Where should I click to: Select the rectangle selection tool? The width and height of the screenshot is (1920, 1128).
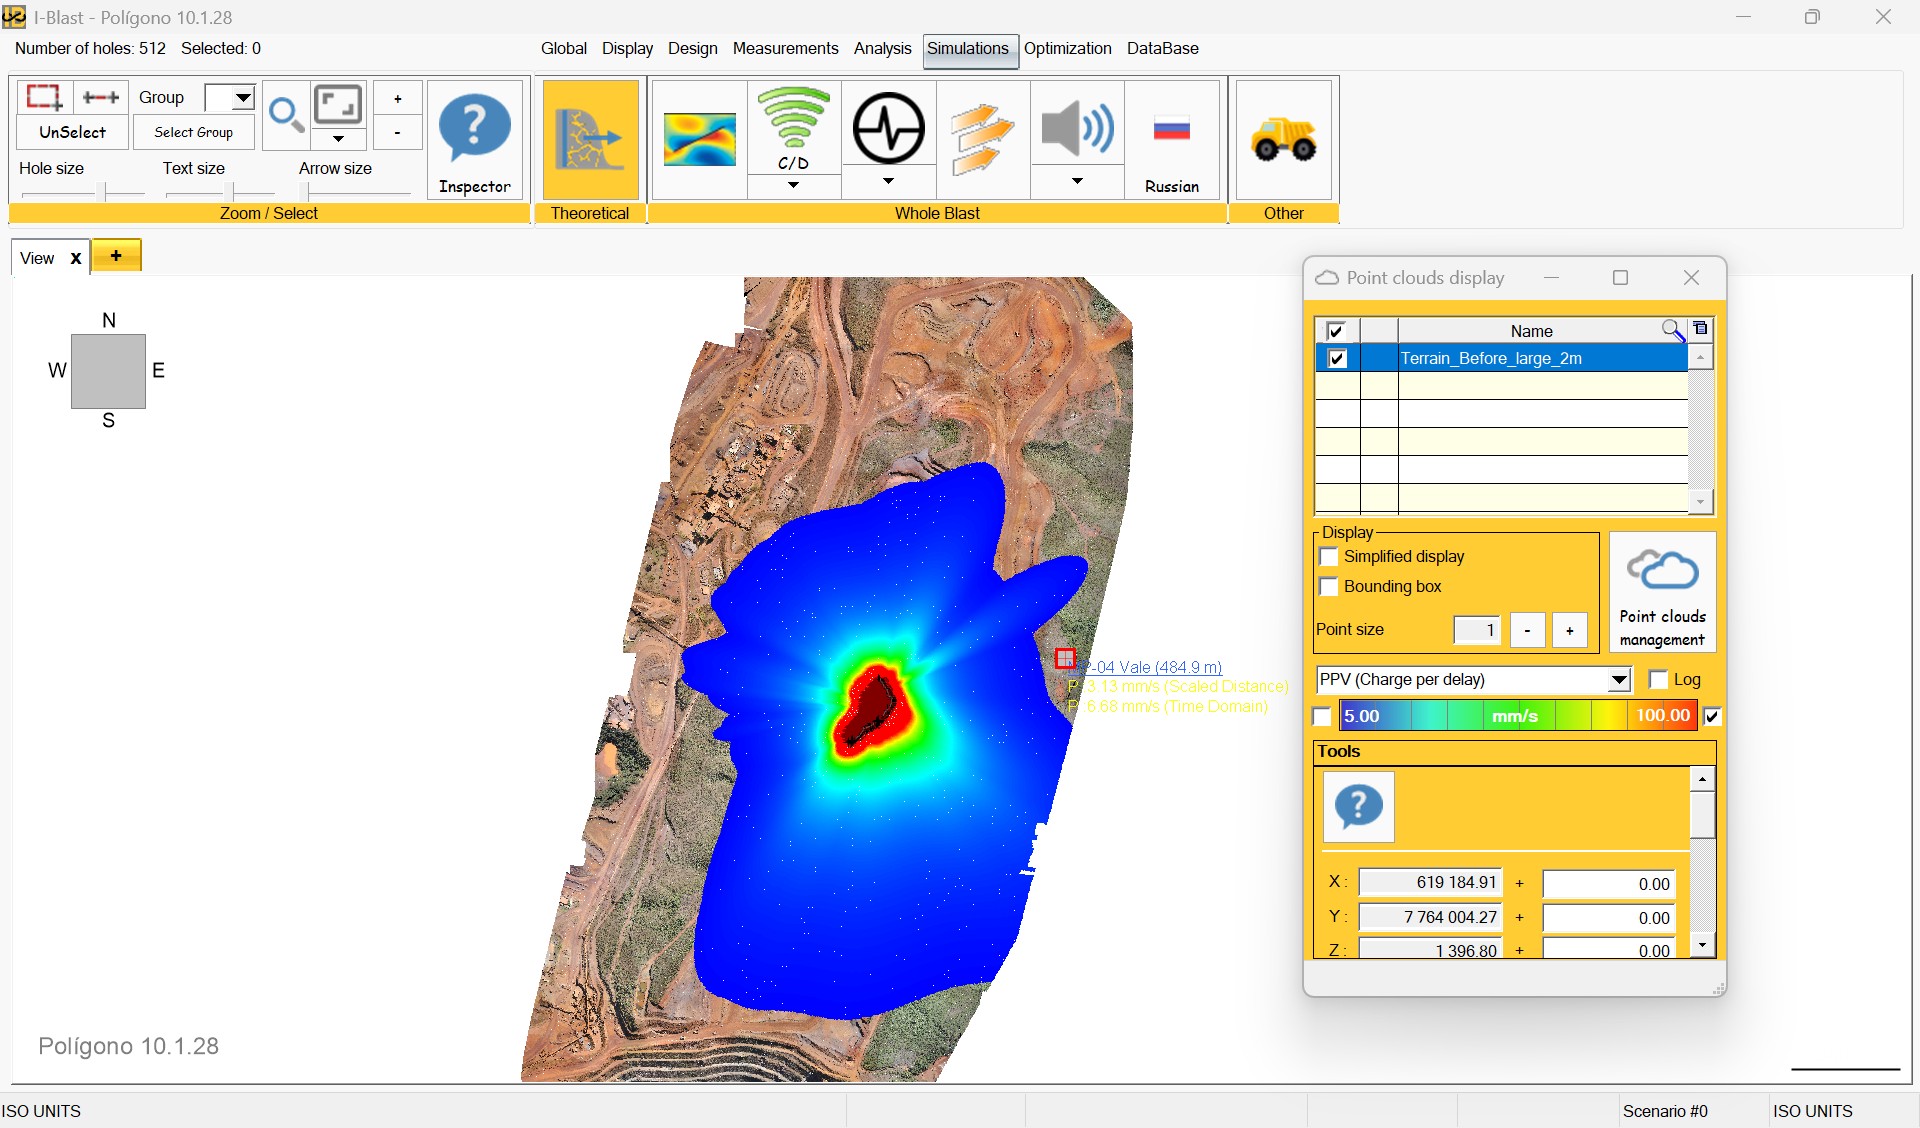coord(42,97)
